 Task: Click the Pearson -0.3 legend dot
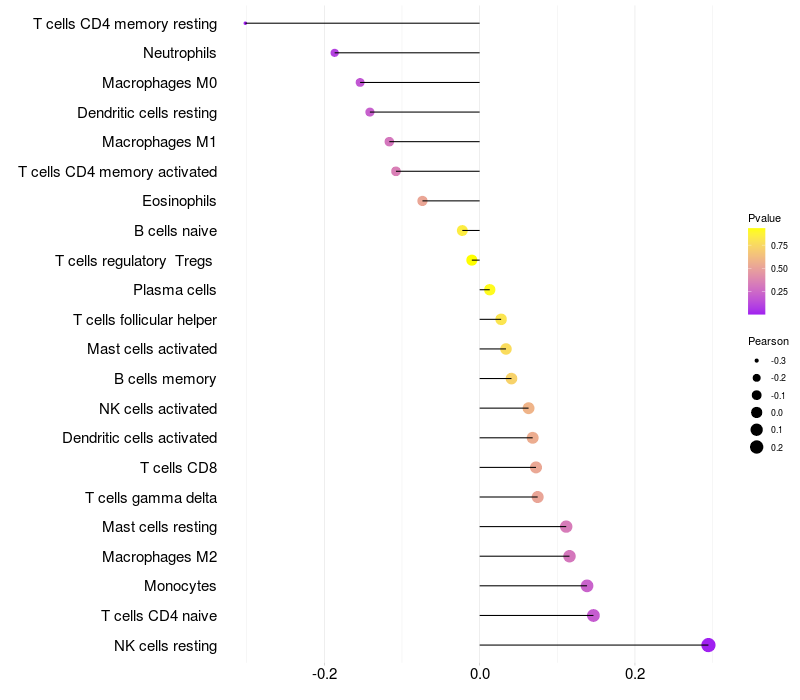pos(757,361)
